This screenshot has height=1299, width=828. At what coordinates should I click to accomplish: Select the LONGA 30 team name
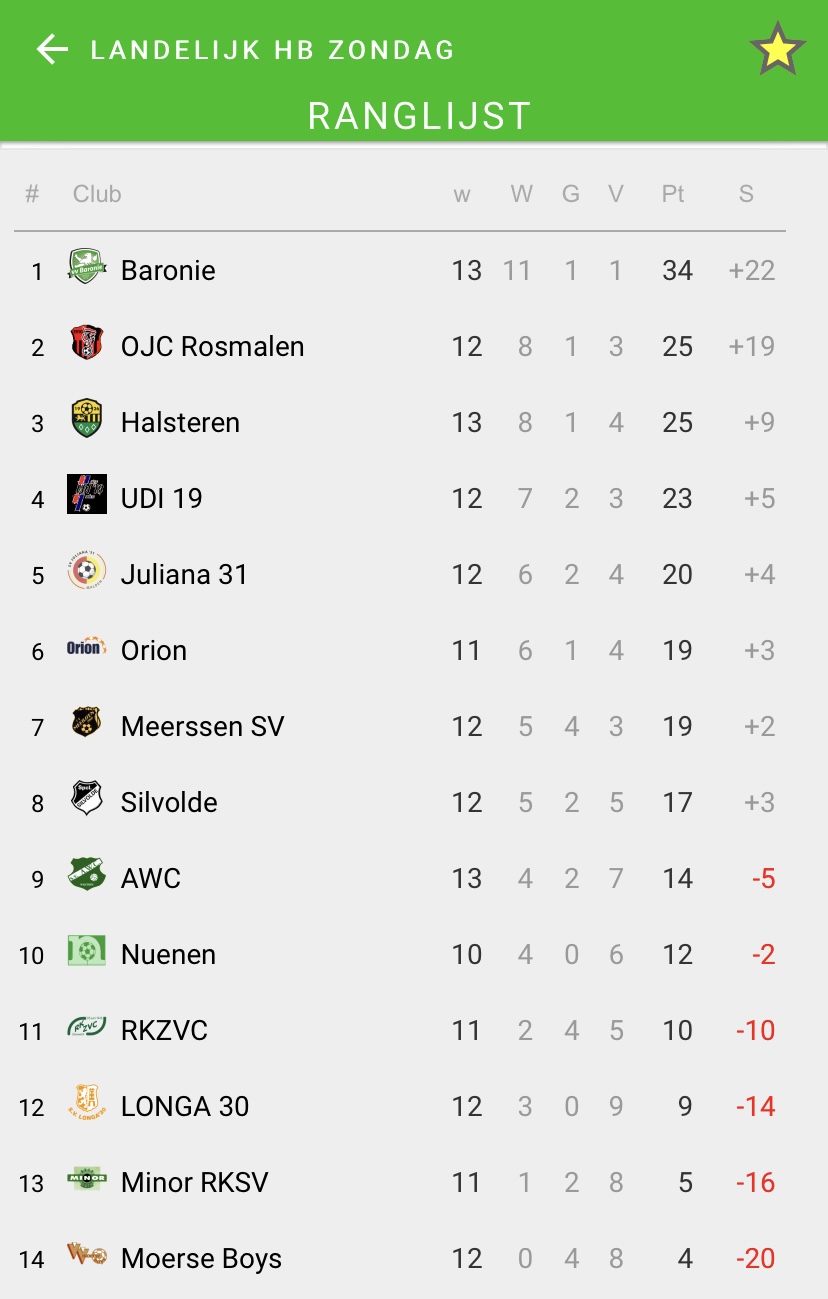pyautogui.click(x=185, y=1107)
